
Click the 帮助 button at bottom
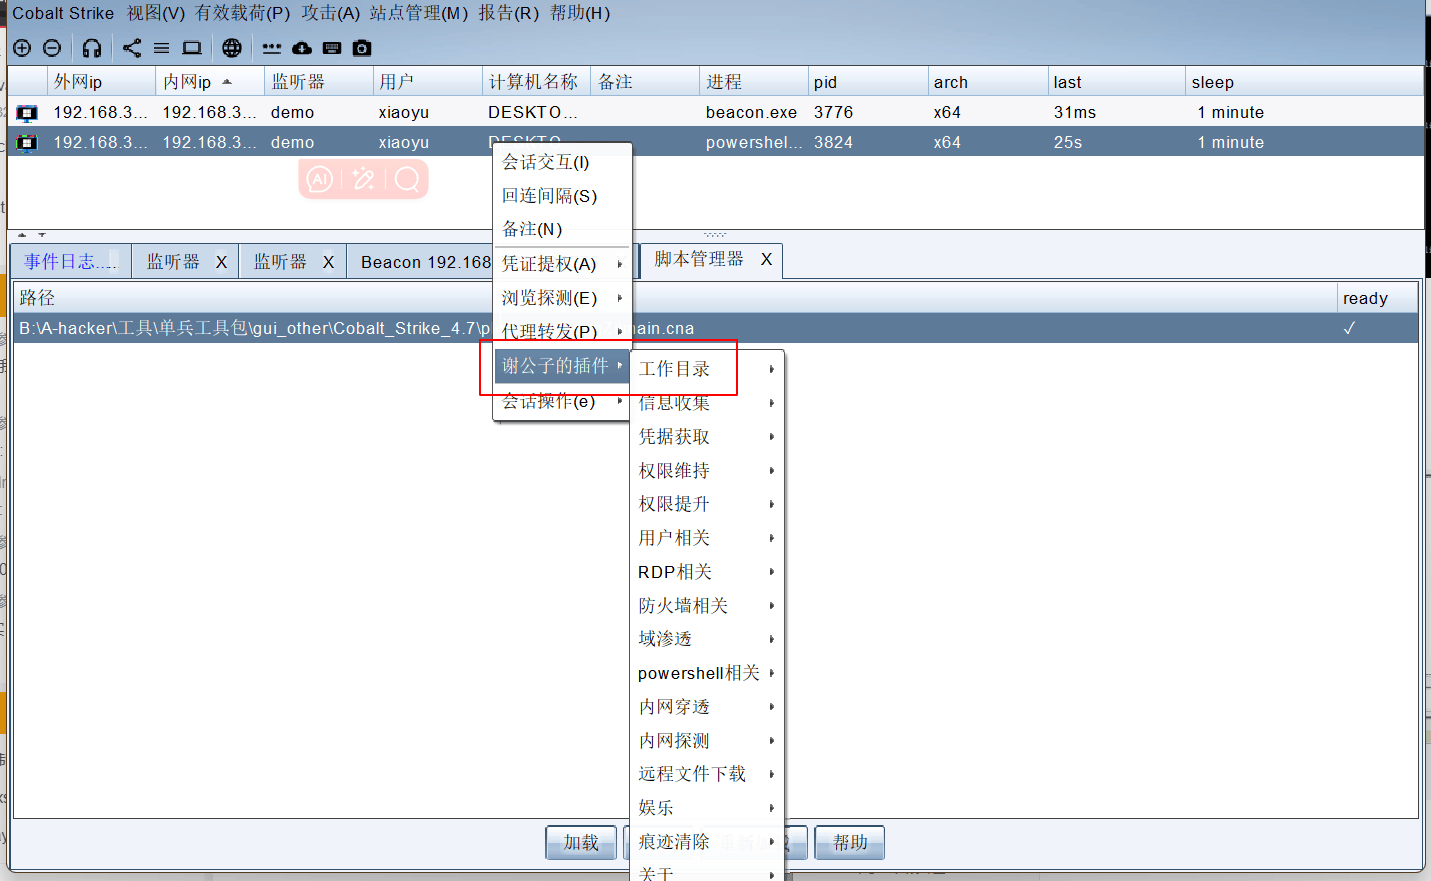850,843
